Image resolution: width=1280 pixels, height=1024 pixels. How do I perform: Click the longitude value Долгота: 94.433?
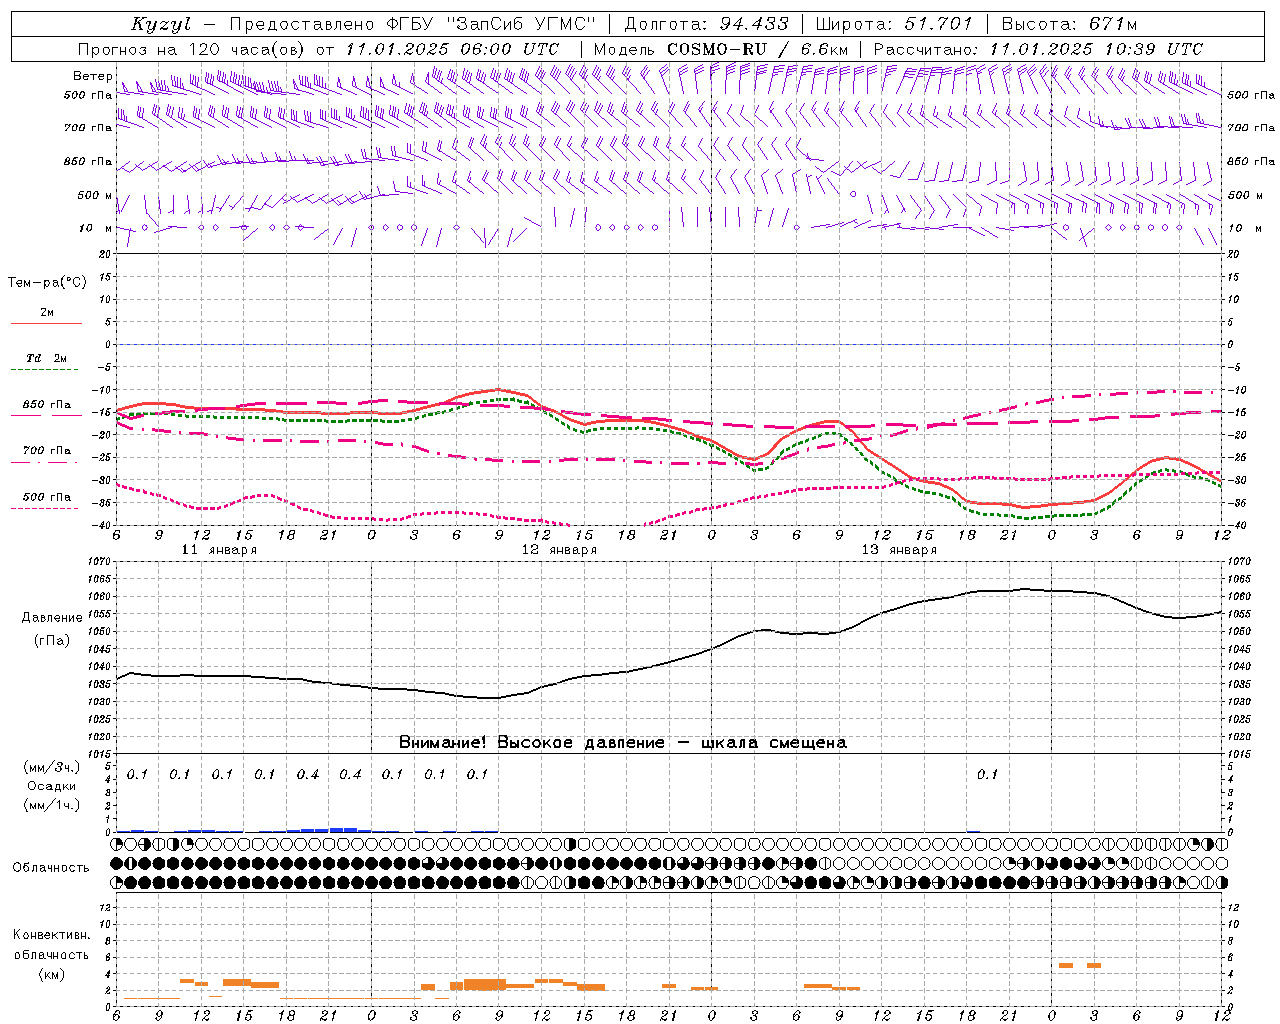(x=706, y=24)
